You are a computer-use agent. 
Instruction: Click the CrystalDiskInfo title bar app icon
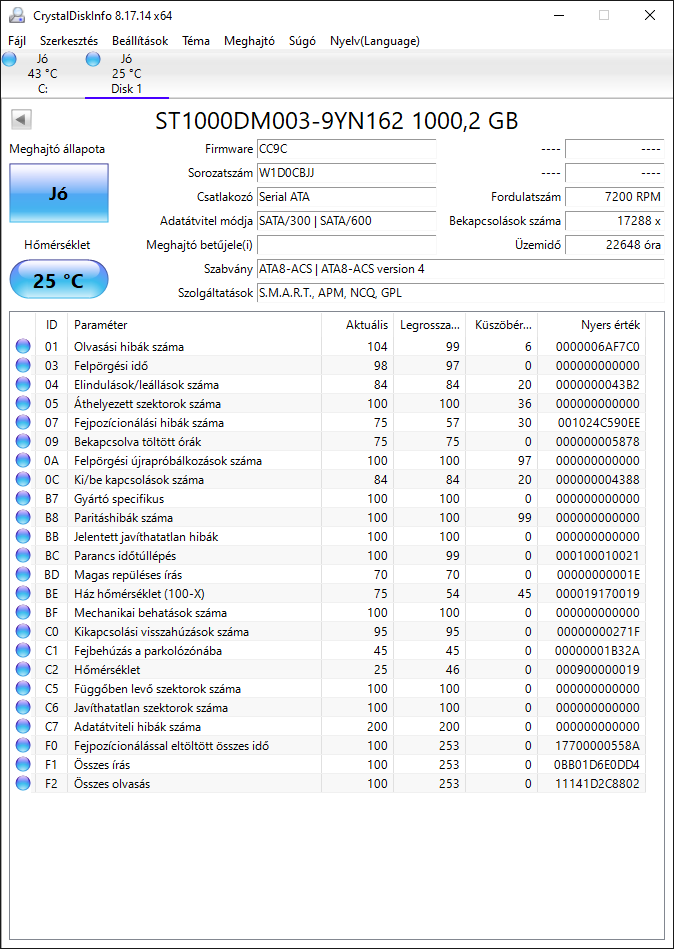[18, 15]
